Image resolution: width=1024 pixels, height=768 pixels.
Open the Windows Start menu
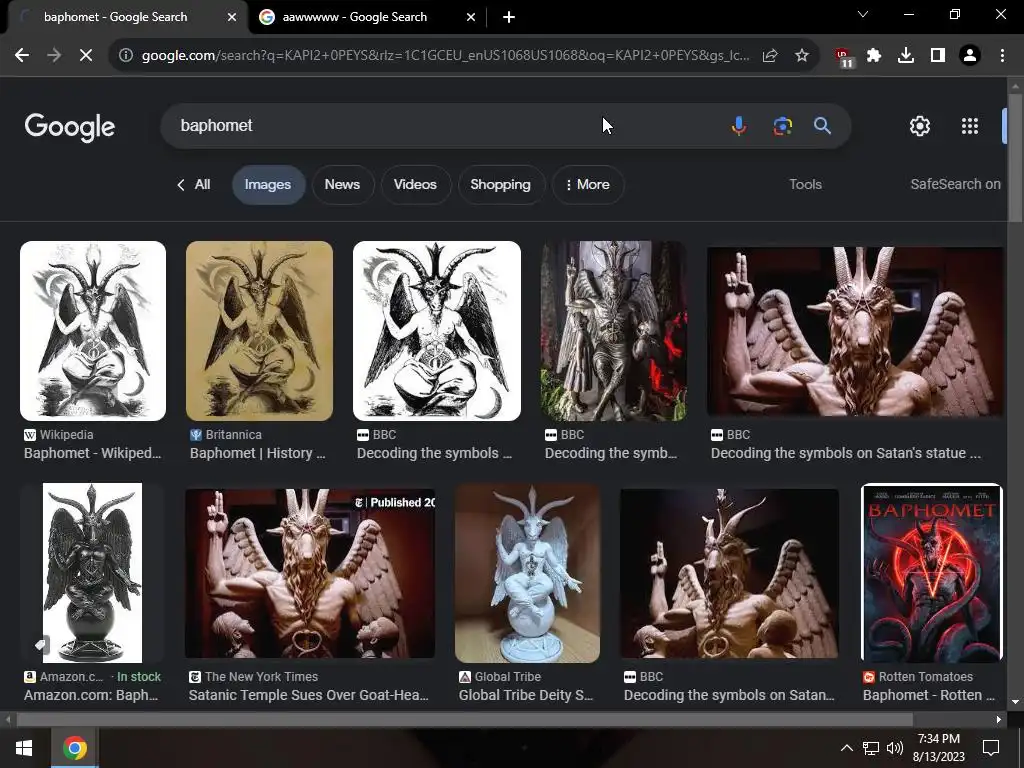point(24,748)
